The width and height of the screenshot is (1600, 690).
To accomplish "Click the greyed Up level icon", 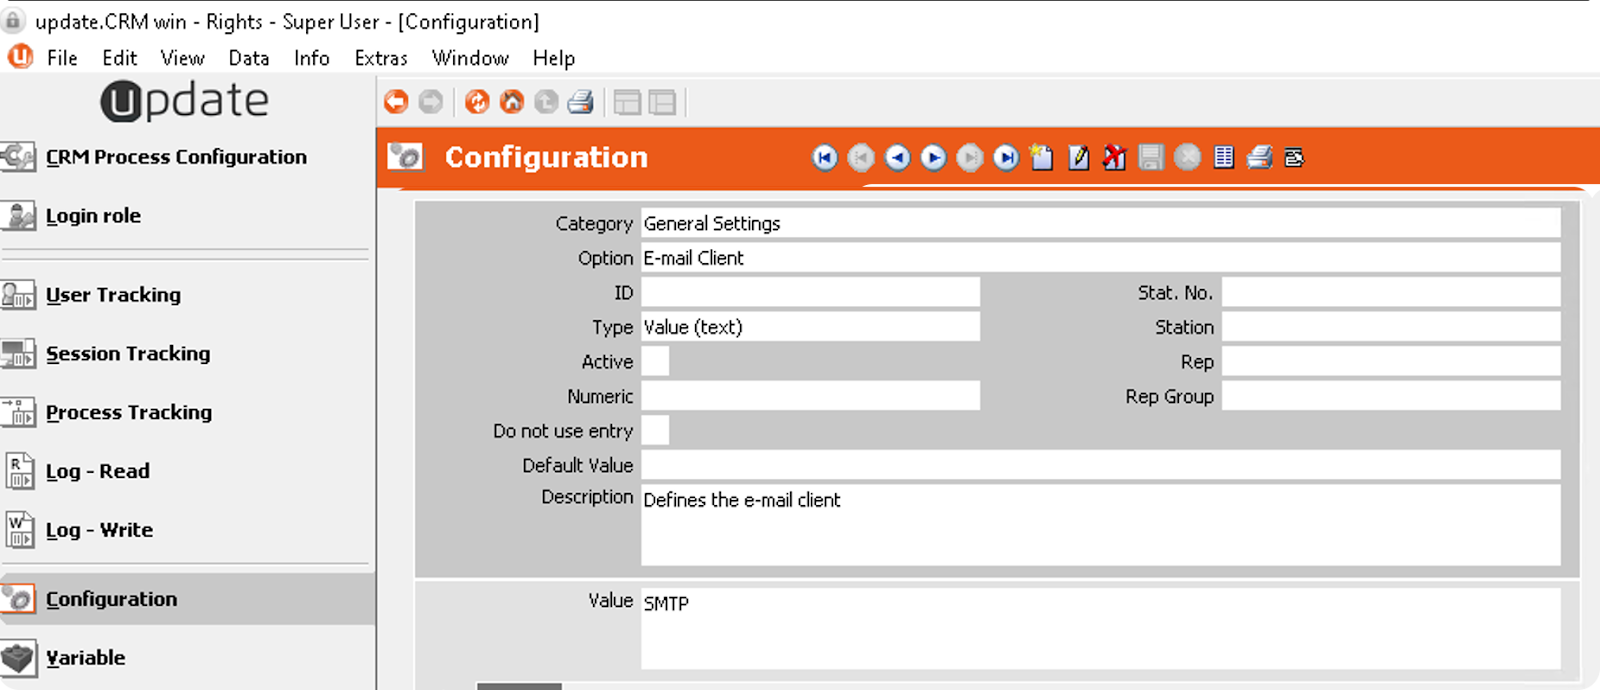I will pyautogui.click(x=546, y=102).
